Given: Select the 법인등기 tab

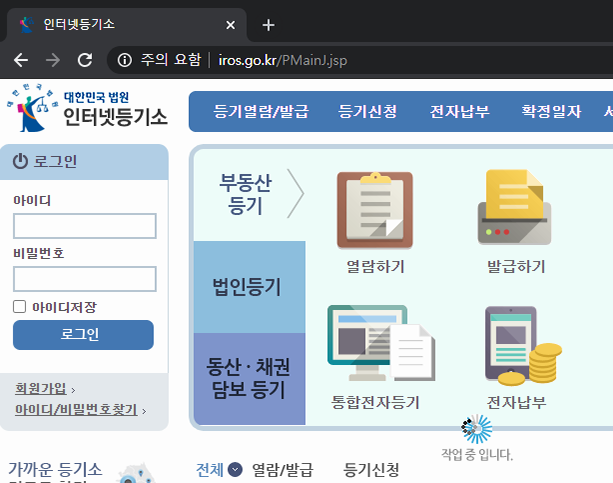Looking at the screenshot, I should (249, 287).
